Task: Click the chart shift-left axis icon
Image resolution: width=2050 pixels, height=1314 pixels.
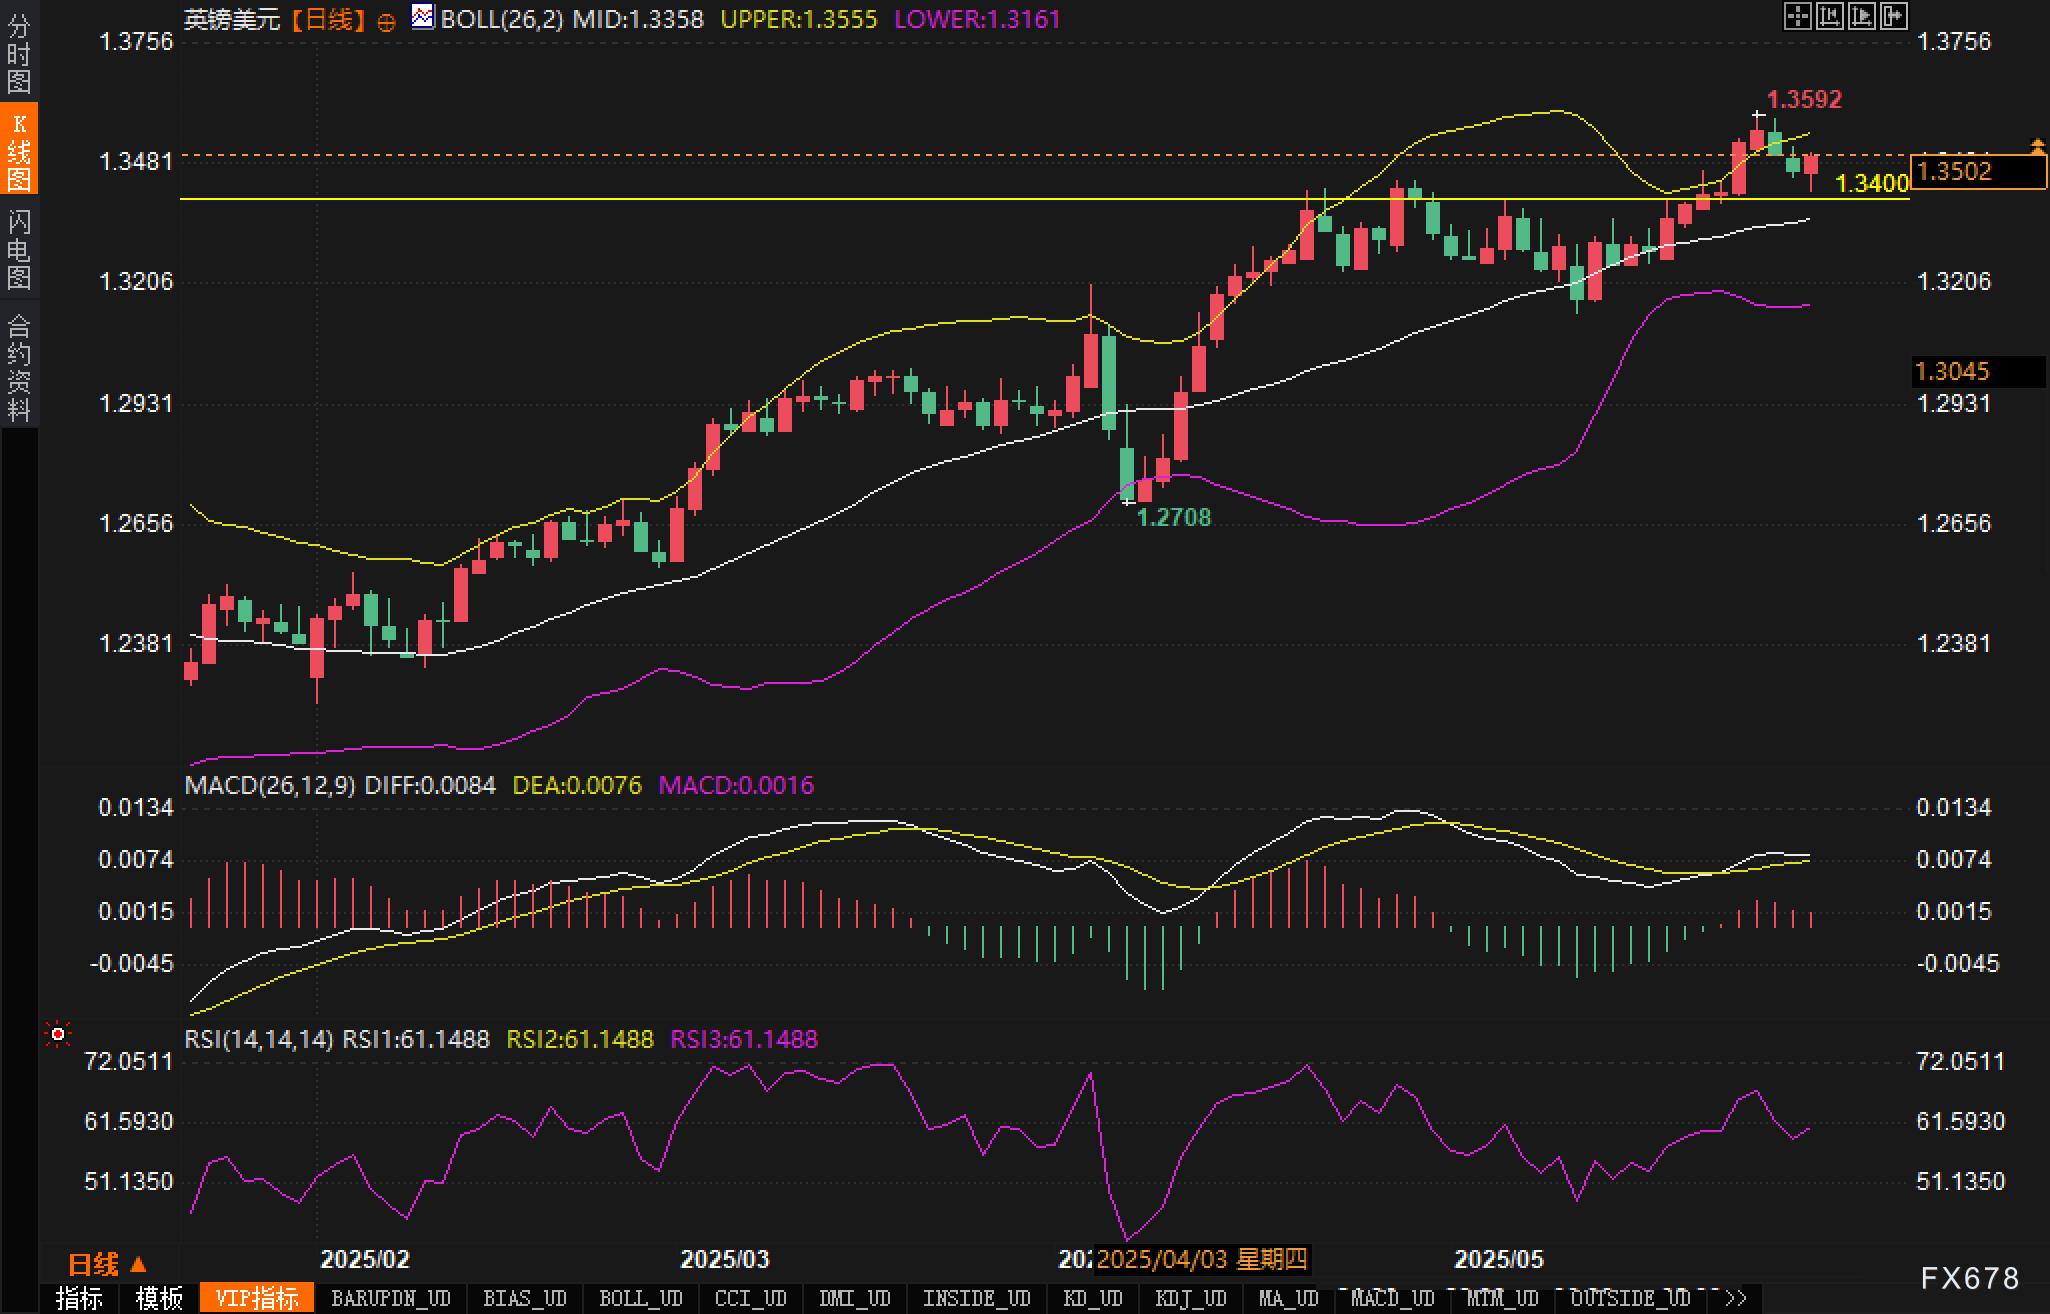Action: [1829, 16]
